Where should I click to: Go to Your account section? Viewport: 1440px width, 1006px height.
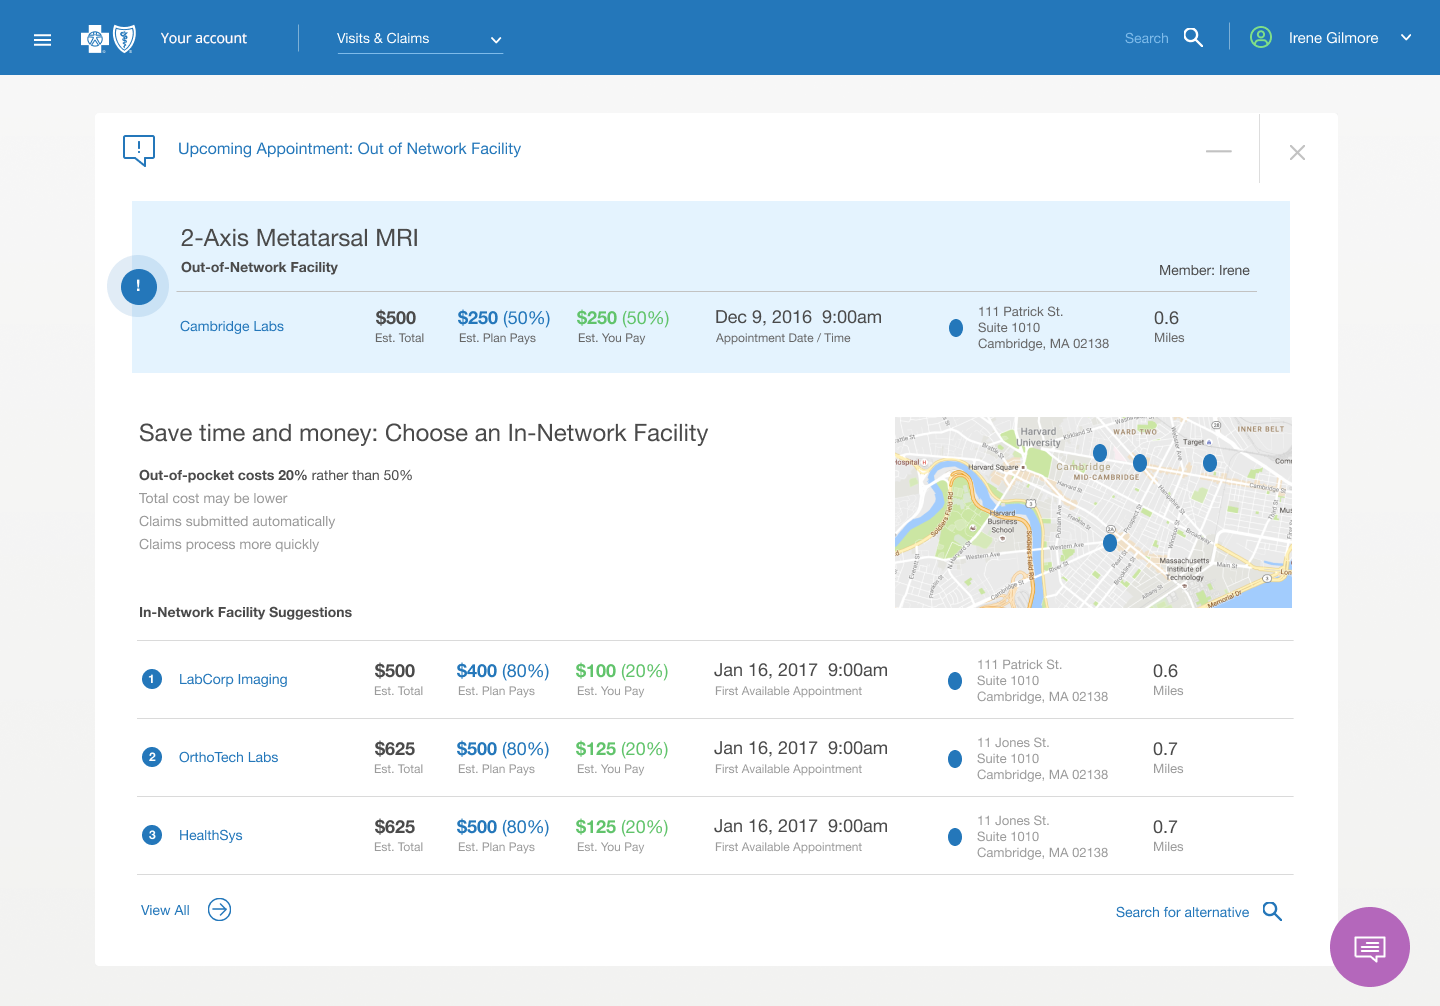[204, 38]
